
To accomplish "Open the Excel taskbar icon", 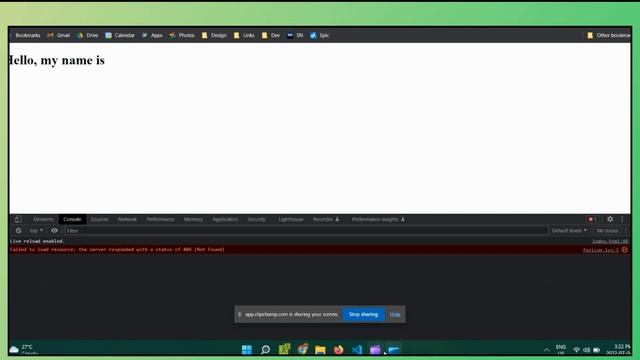I will click(x=284, y=349).
